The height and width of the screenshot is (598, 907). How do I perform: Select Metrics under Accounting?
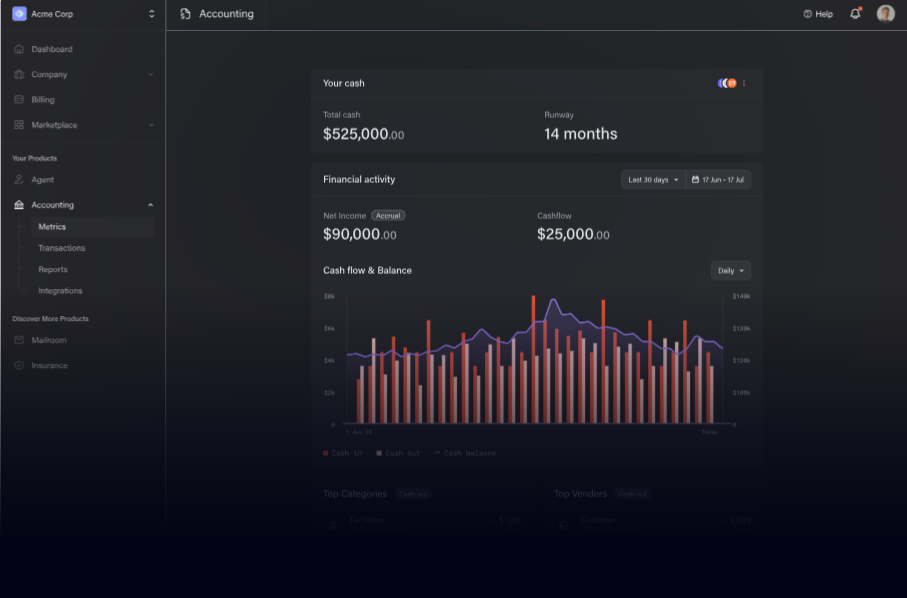coord(93,227)
